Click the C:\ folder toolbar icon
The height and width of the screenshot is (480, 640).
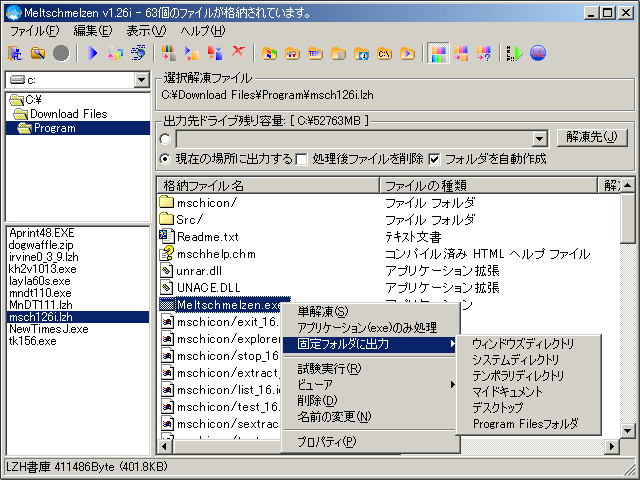tap(384, 53)
